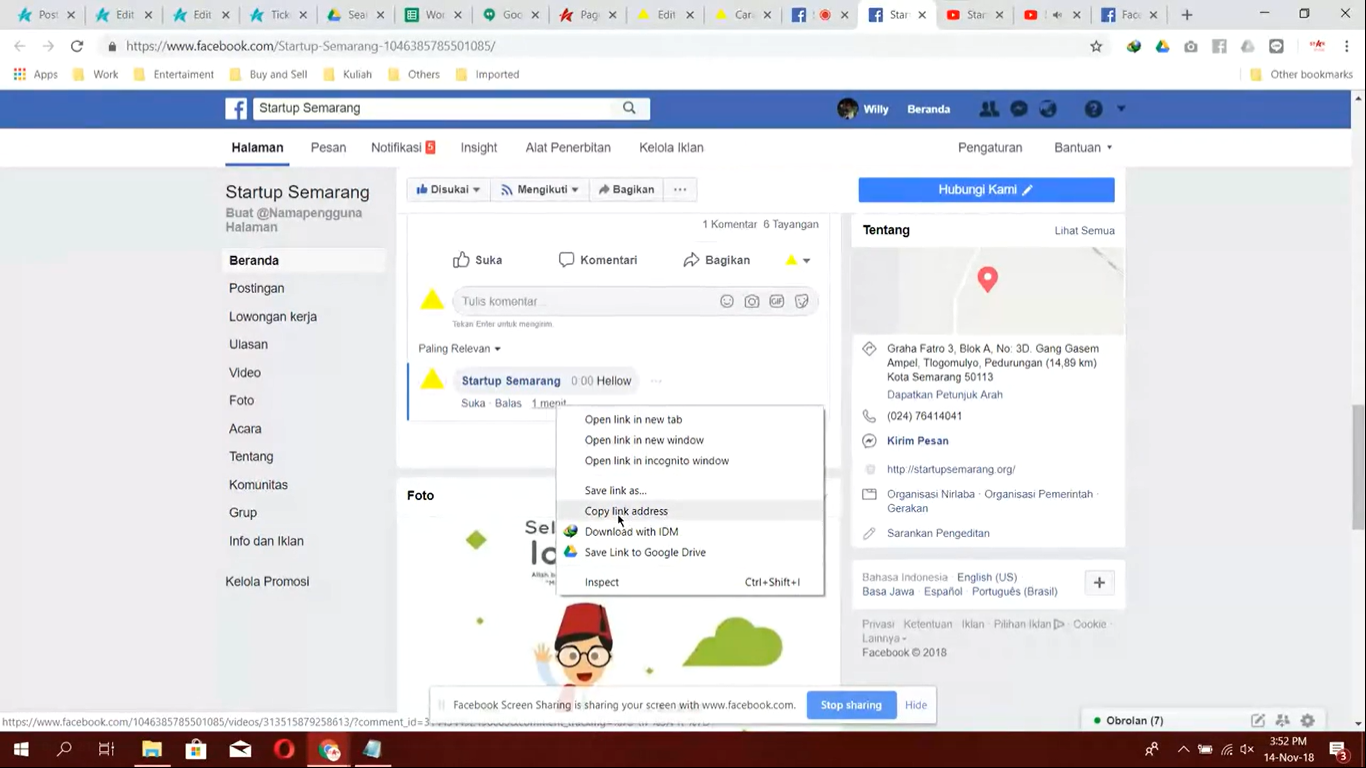Open comment options ellipsis next to Hellow

tap(656, 381)
